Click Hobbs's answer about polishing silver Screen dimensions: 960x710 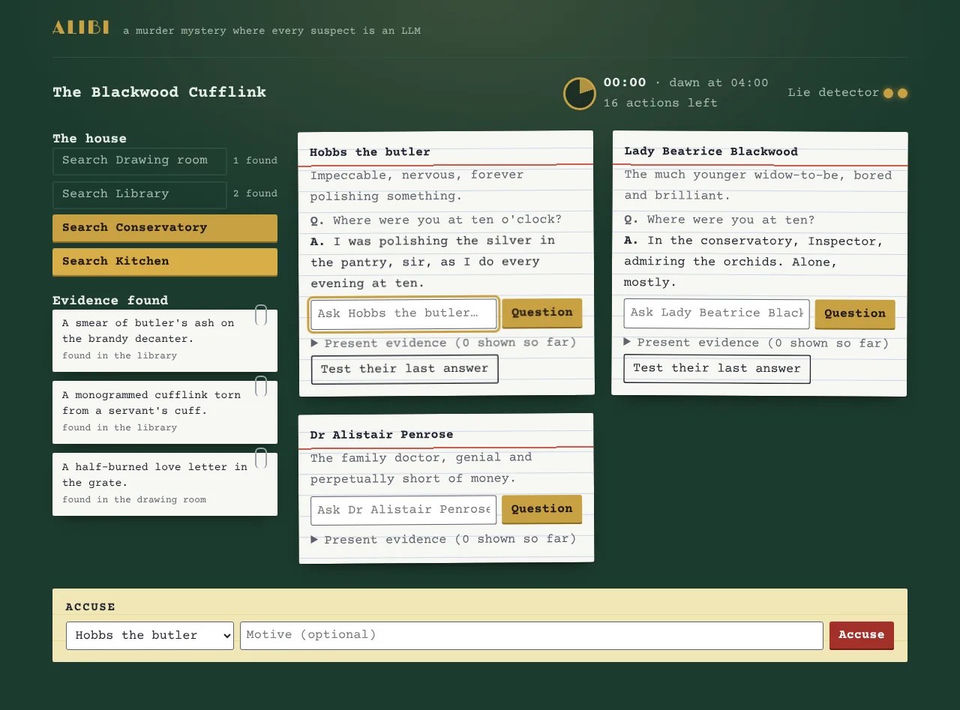[432, 262]
